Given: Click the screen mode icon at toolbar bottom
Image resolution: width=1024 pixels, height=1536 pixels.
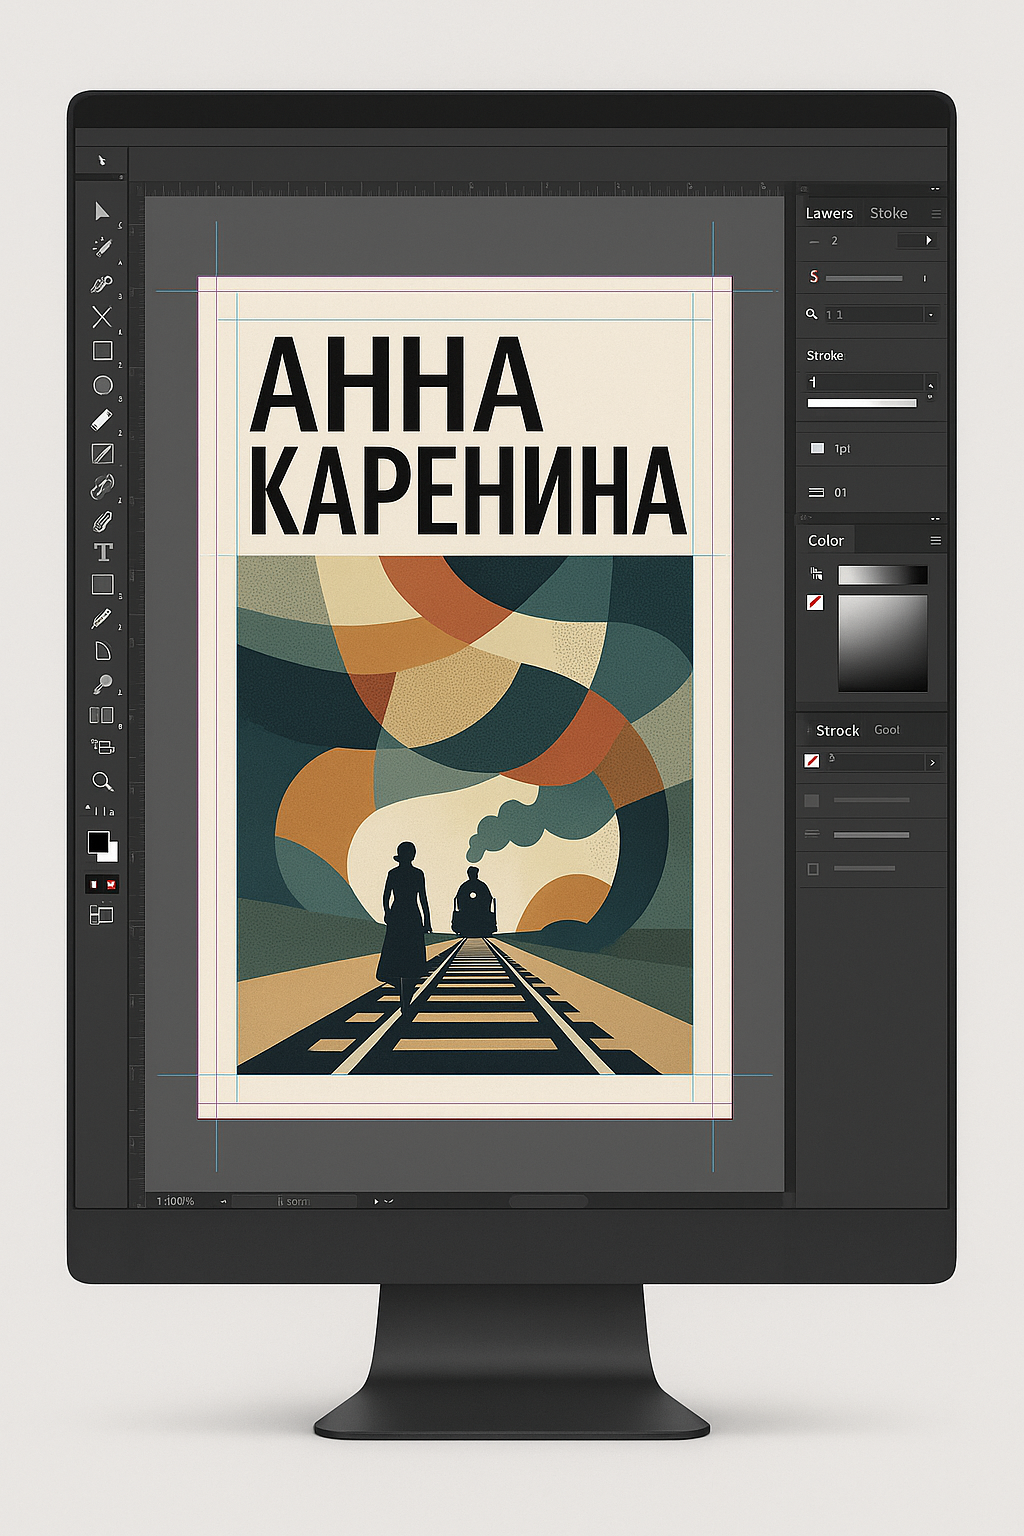Looking at the screenshot, I should click(102, 914).
